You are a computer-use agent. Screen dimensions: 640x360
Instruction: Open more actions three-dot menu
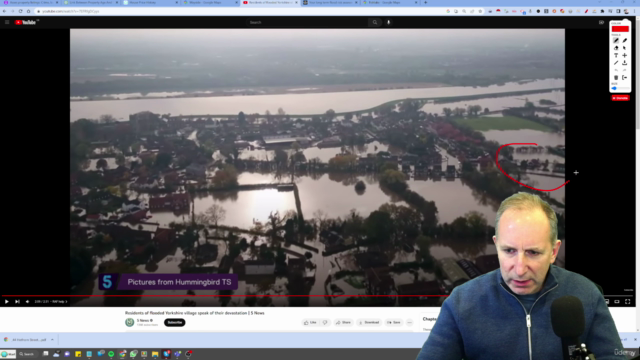click(409, 322)
